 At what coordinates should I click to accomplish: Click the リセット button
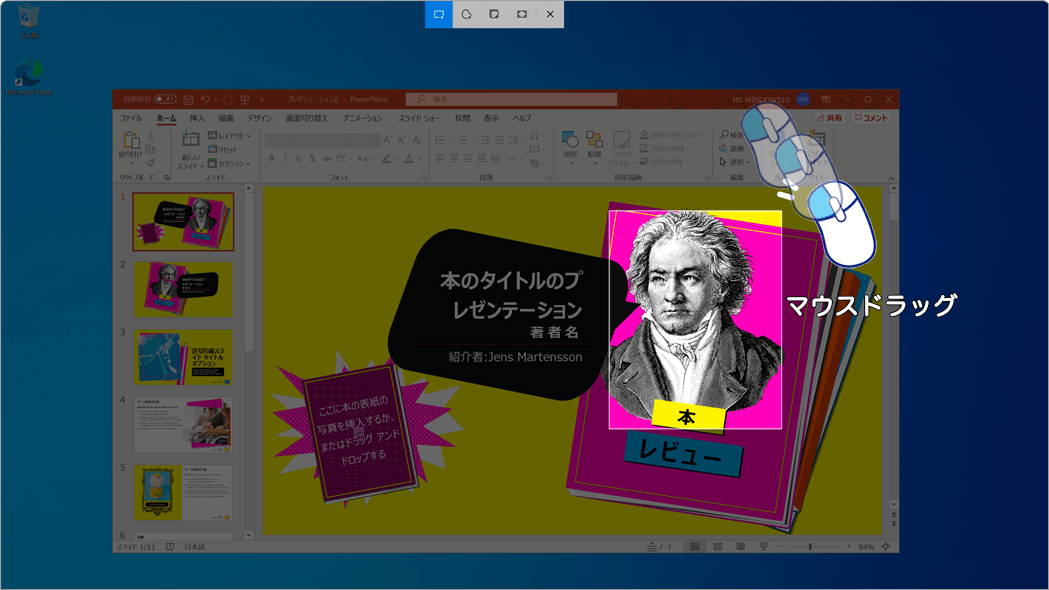tap(223, 150)
